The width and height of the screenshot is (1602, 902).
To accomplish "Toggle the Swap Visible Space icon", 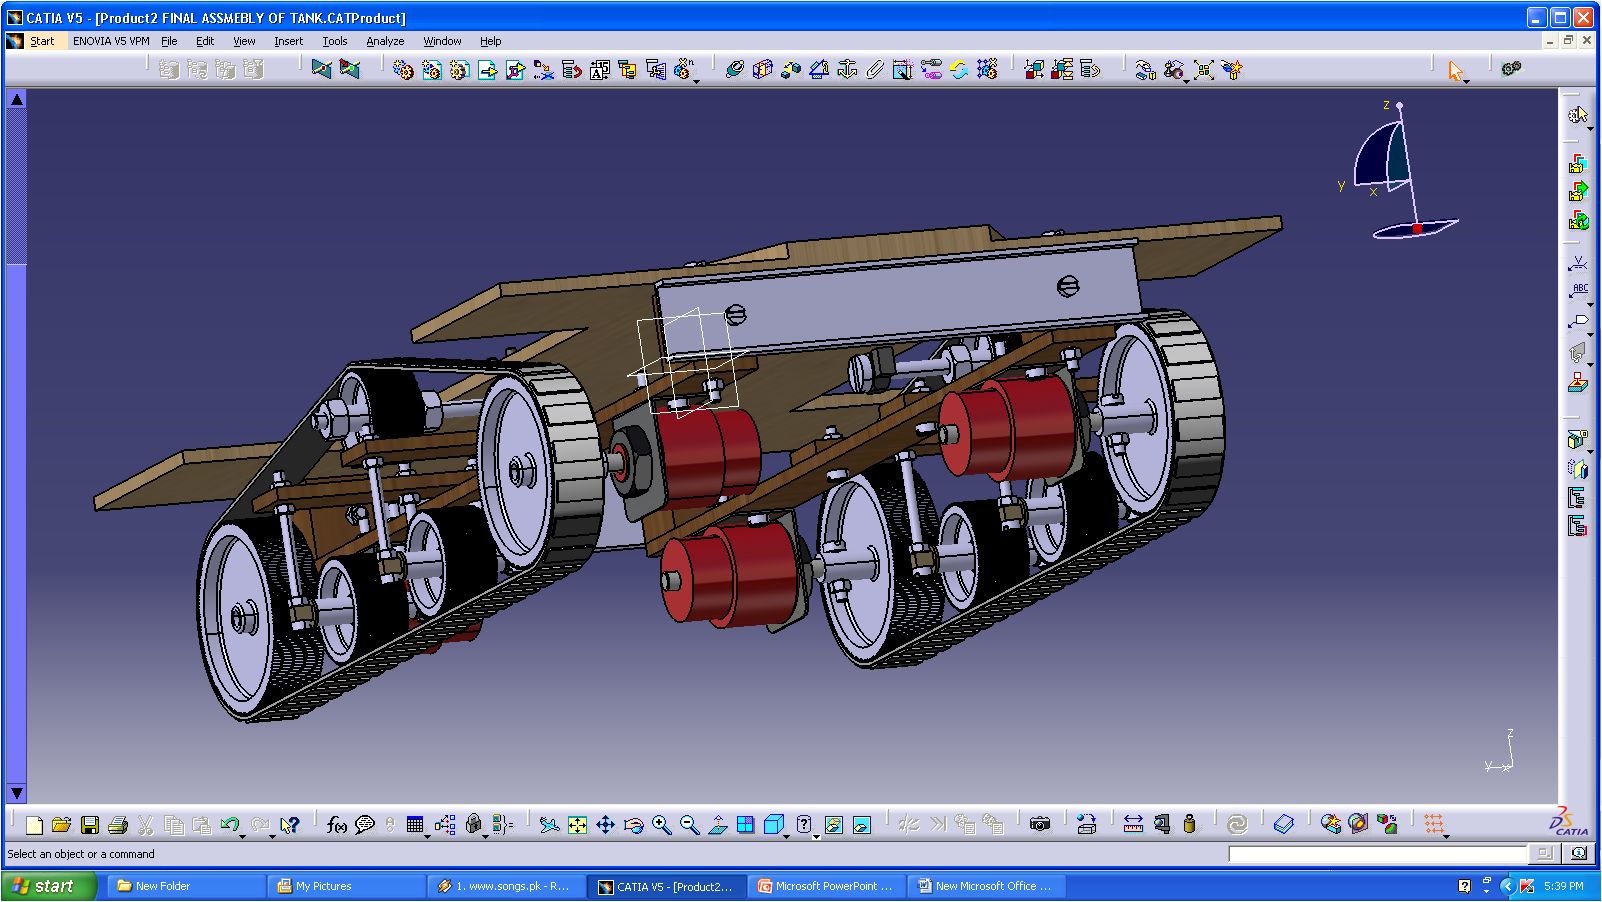I will (862, 825).
